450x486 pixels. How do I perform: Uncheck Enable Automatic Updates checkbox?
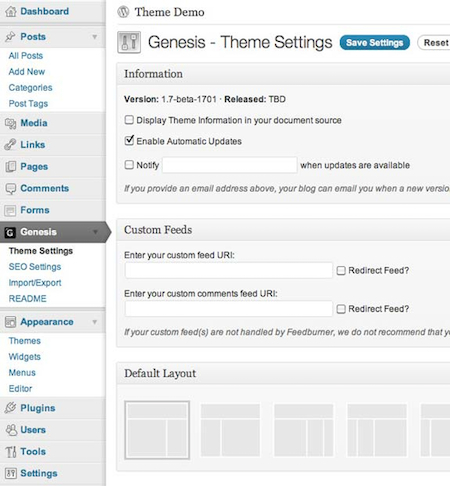(129, 141)
